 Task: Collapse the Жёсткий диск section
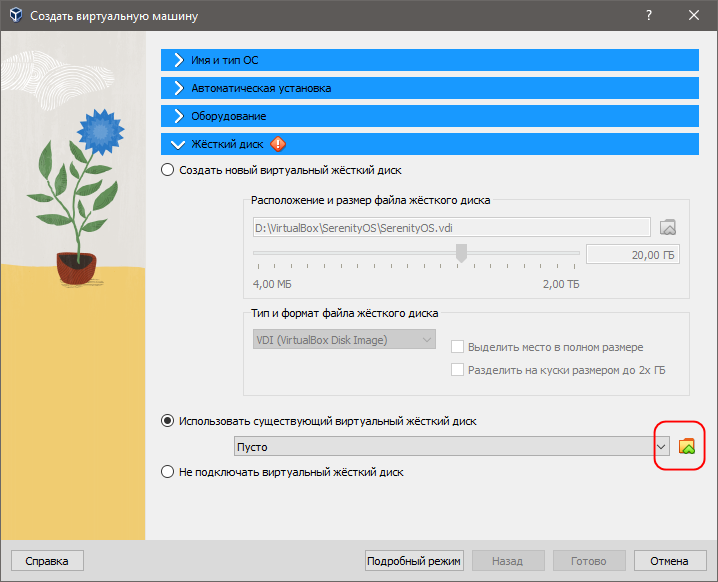(x=430, y=144)
